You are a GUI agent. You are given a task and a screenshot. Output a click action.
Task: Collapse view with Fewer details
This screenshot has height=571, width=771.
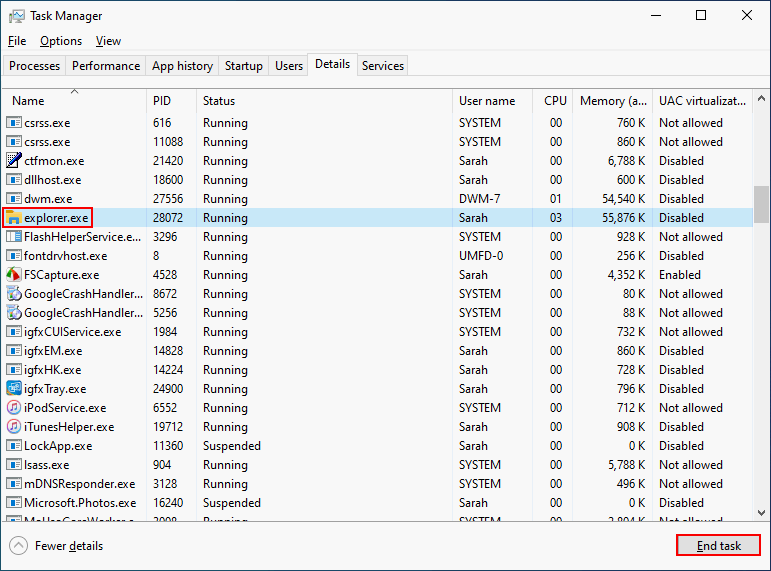[x=56, y=546]
